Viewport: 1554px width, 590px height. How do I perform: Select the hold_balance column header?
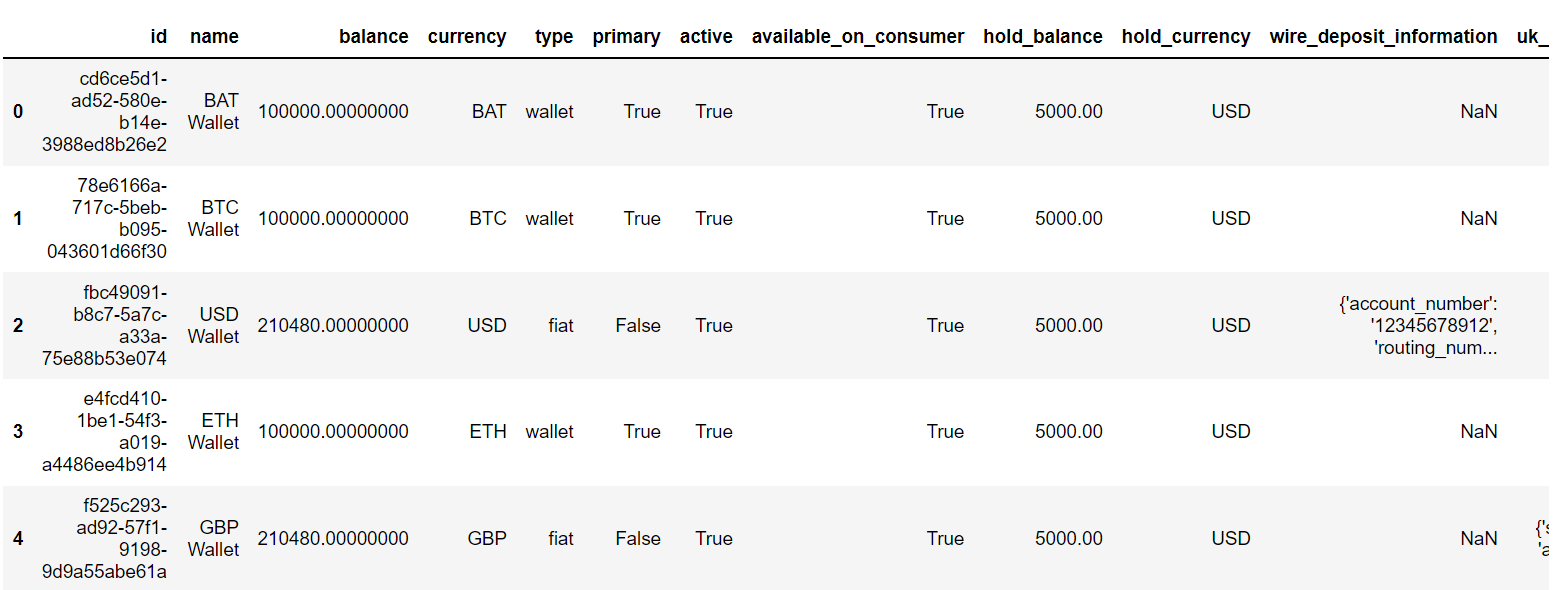click(x=1043, y=37)
